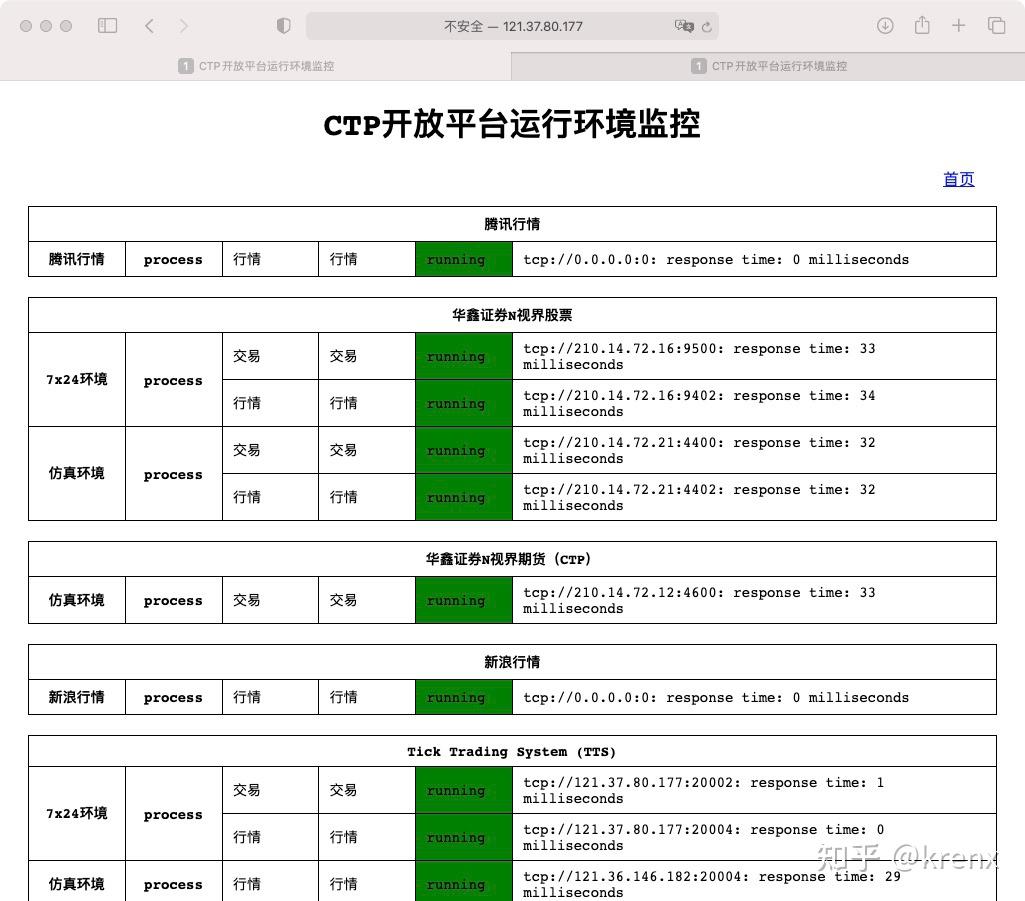The height and width of the screenshot is (901, 1025).
Task: Switch to the first CTP开放平台运行环境监控 tab
Action: (x=256, y=66)
